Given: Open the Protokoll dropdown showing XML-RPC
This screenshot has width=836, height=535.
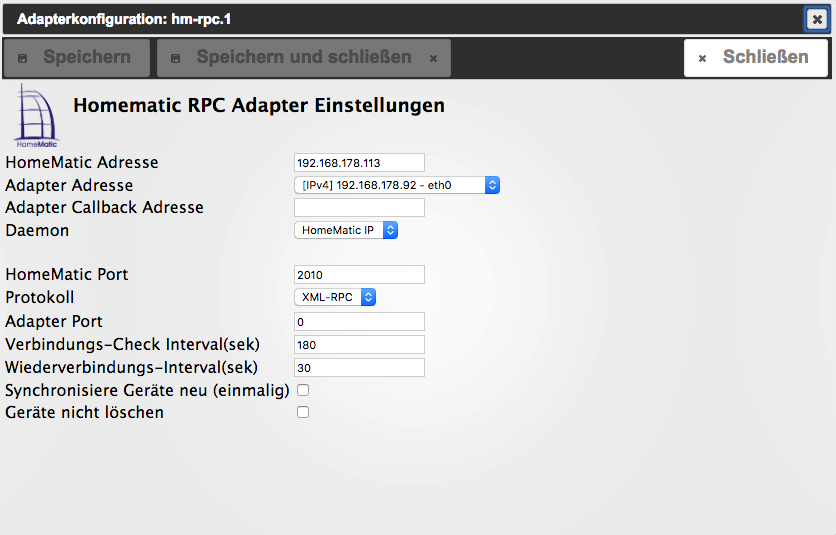Looking at the screenshot, I should coord(335,297).
